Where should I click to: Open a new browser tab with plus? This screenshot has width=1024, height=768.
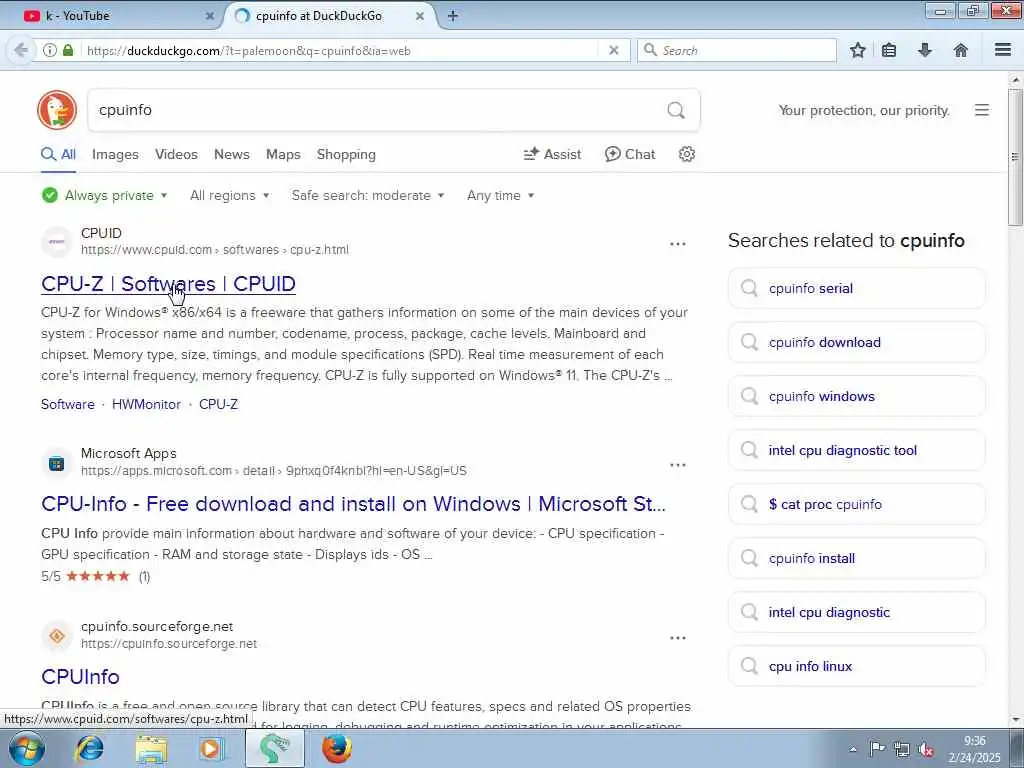pyautogui.click(x=453, y=16)
